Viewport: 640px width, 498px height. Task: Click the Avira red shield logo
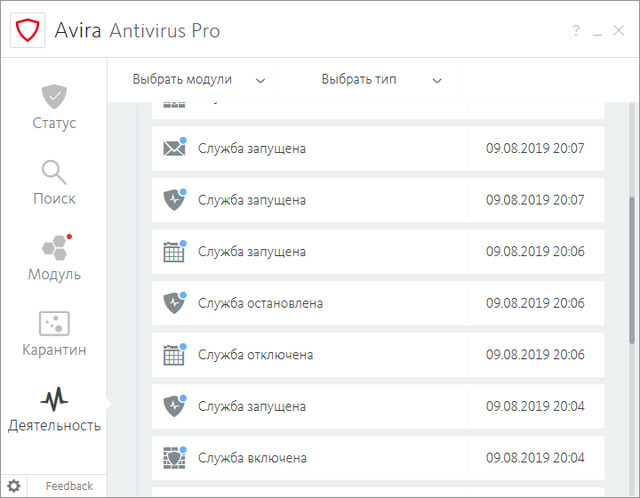click(27, 30)
